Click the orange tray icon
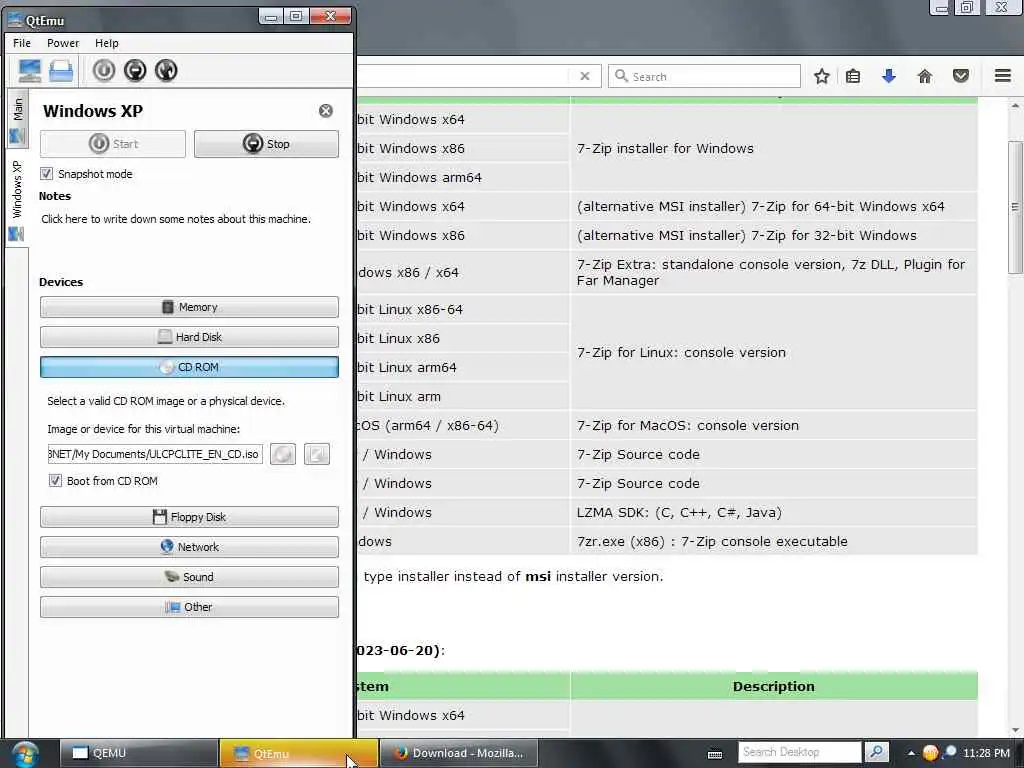 pos(931,753)
